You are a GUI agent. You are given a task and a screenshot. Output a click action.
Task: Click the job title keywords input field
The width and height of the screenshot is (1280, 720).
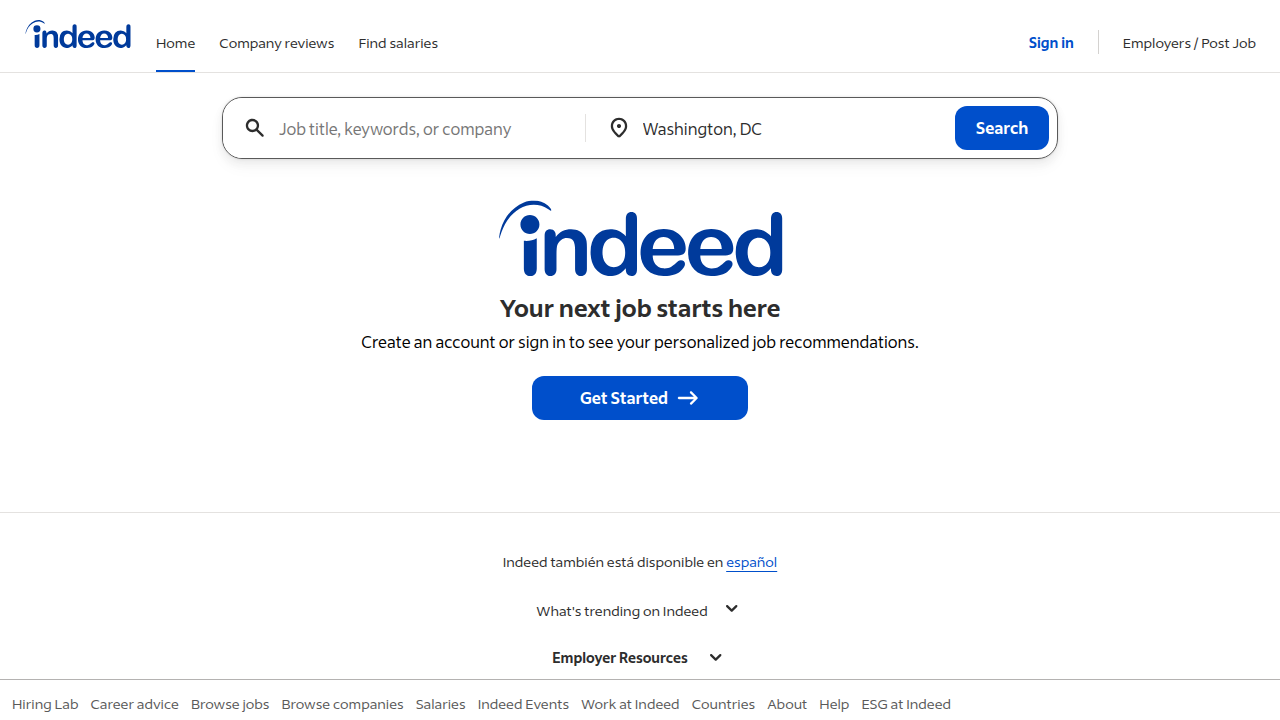[x=420, y=128]
